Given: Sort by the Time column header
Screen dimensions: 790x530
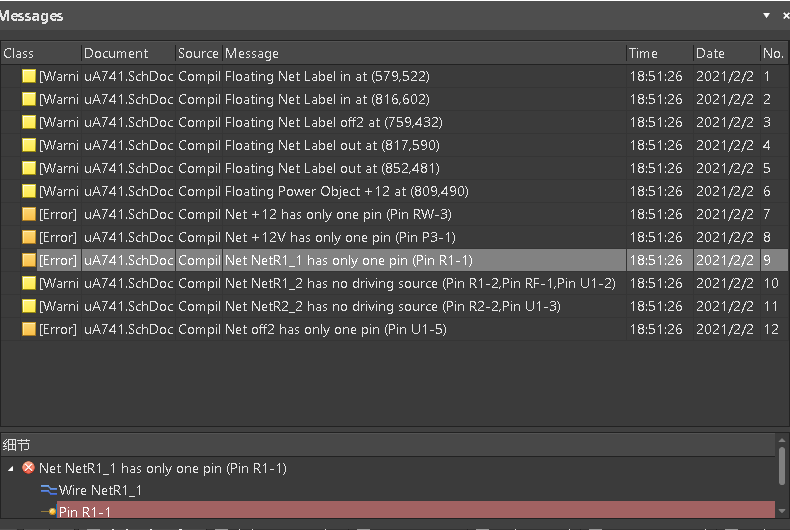Looking at the screenshot, I should (659, 53).
